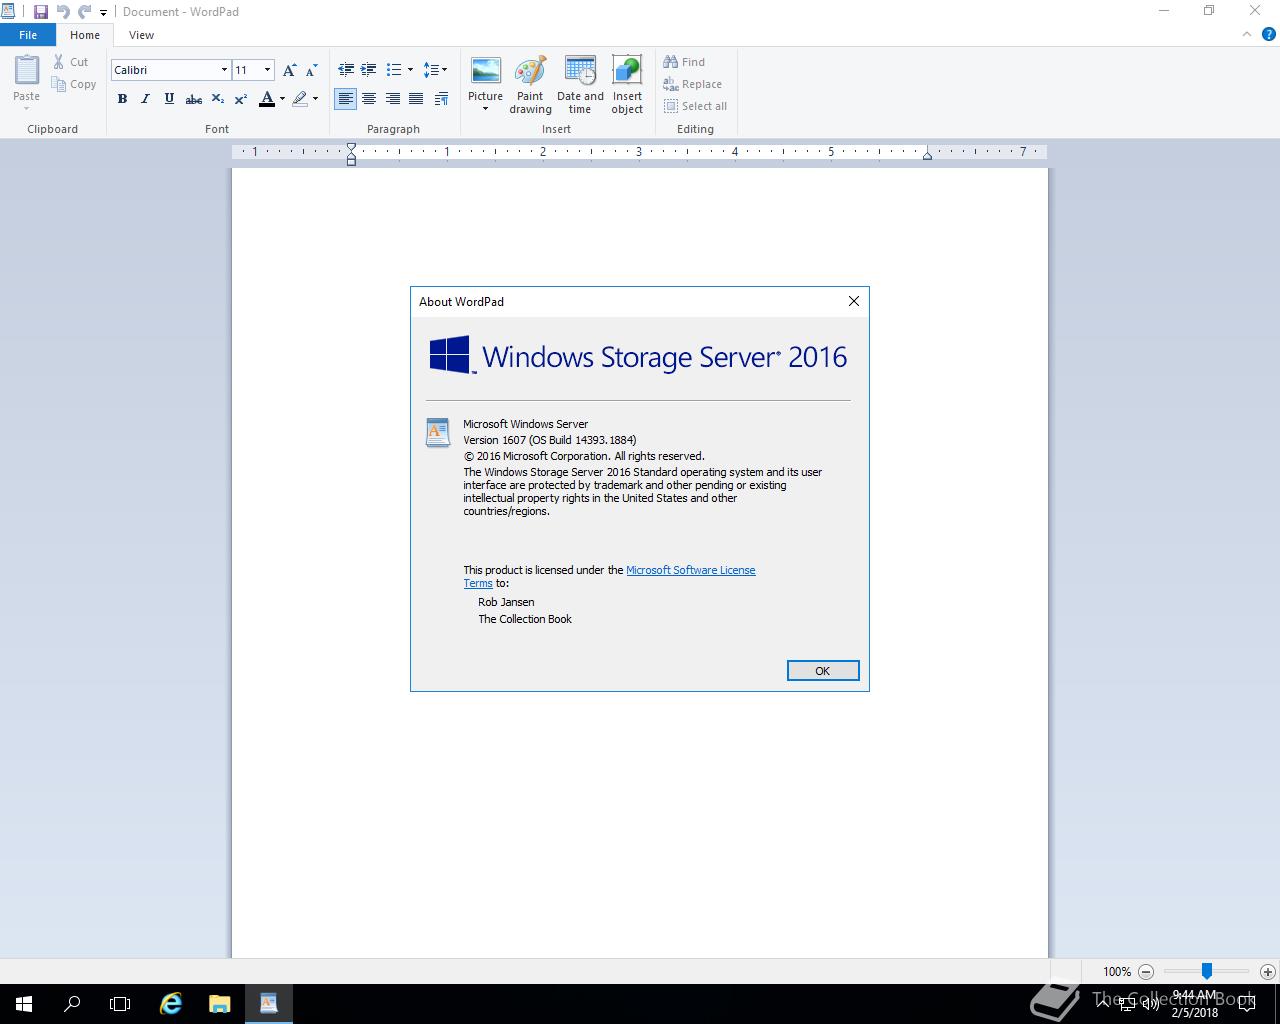Switch to the View tab
1280x1024 pixels.
click(141, 35)
